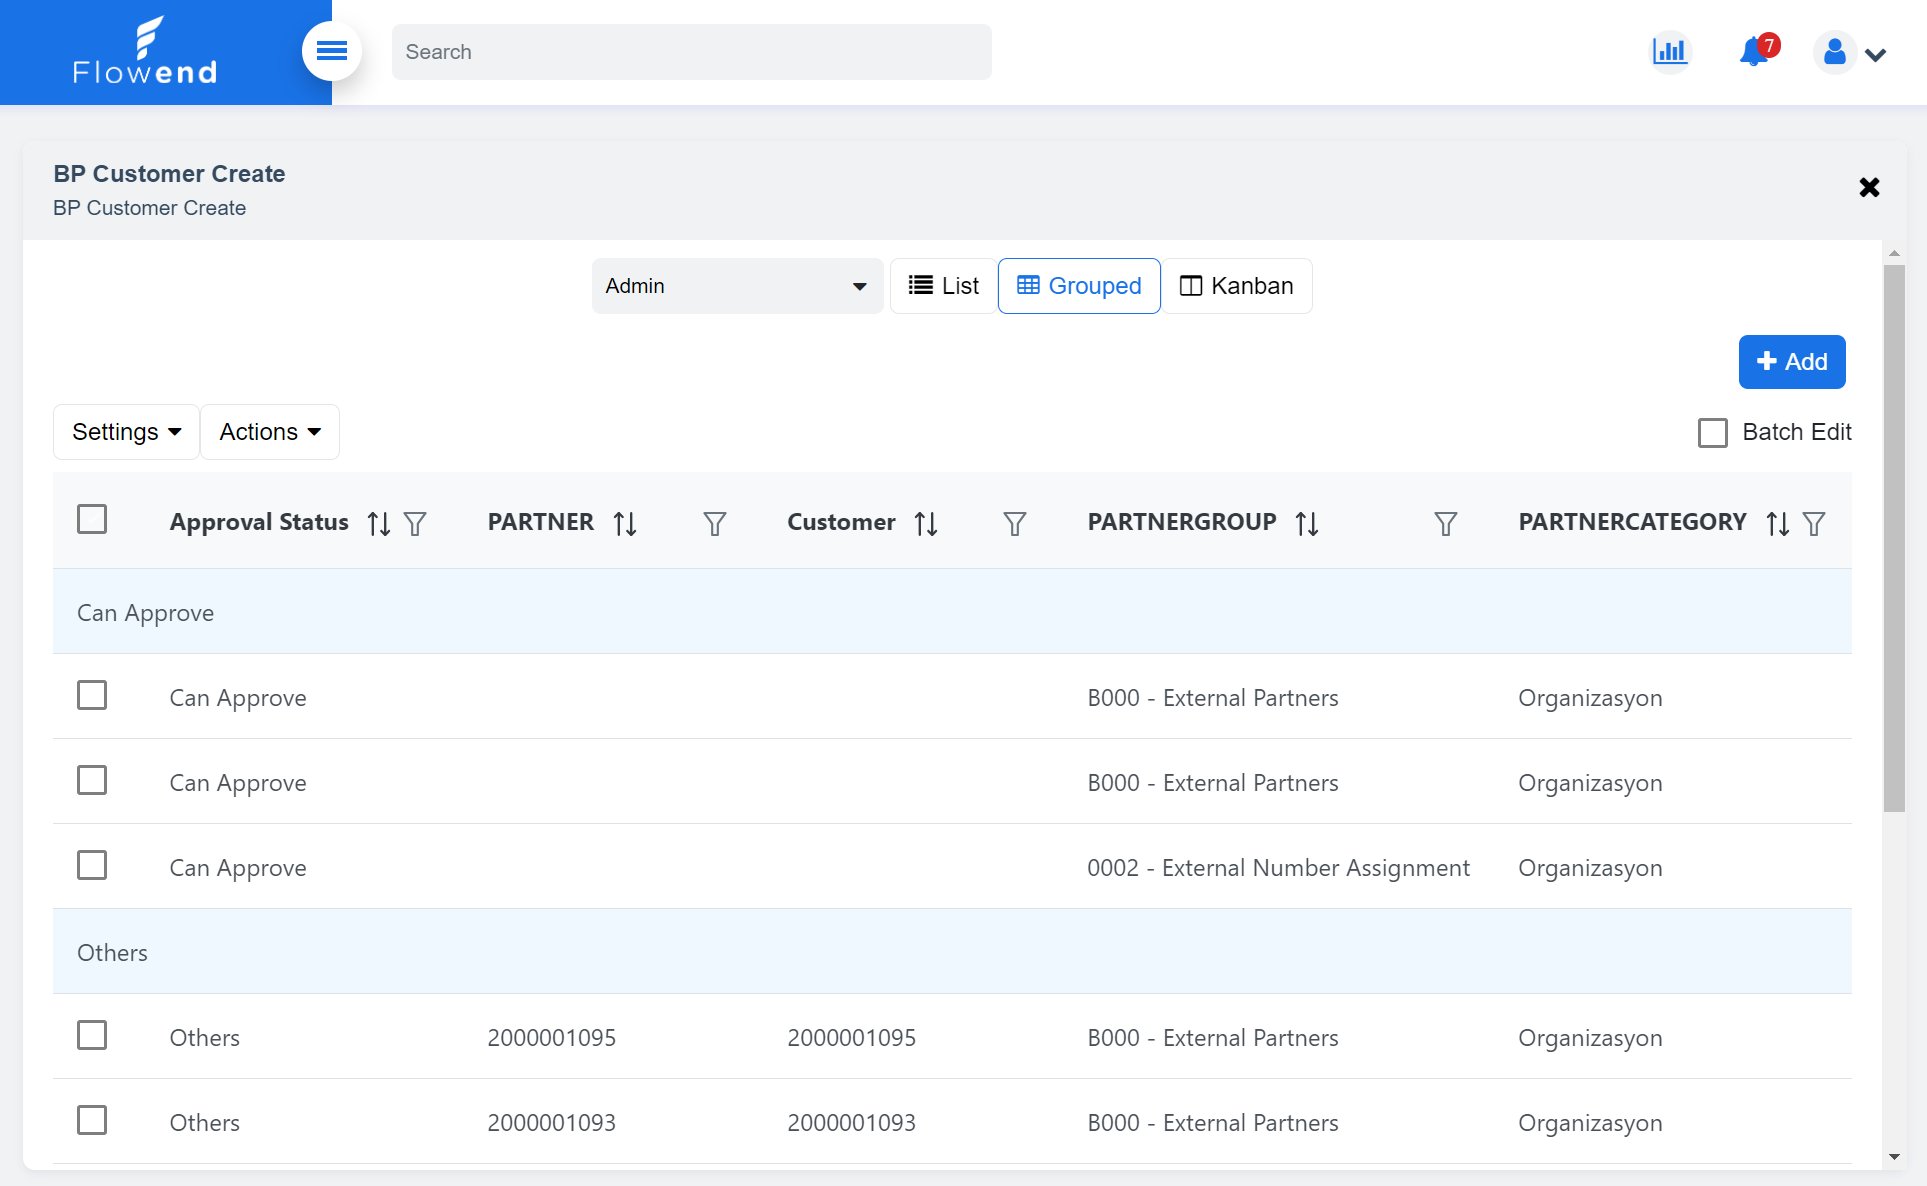This screenshot has height=1186, width=1927.
Task: Click the bar chart analytics icon
Action: (1670, 51)
